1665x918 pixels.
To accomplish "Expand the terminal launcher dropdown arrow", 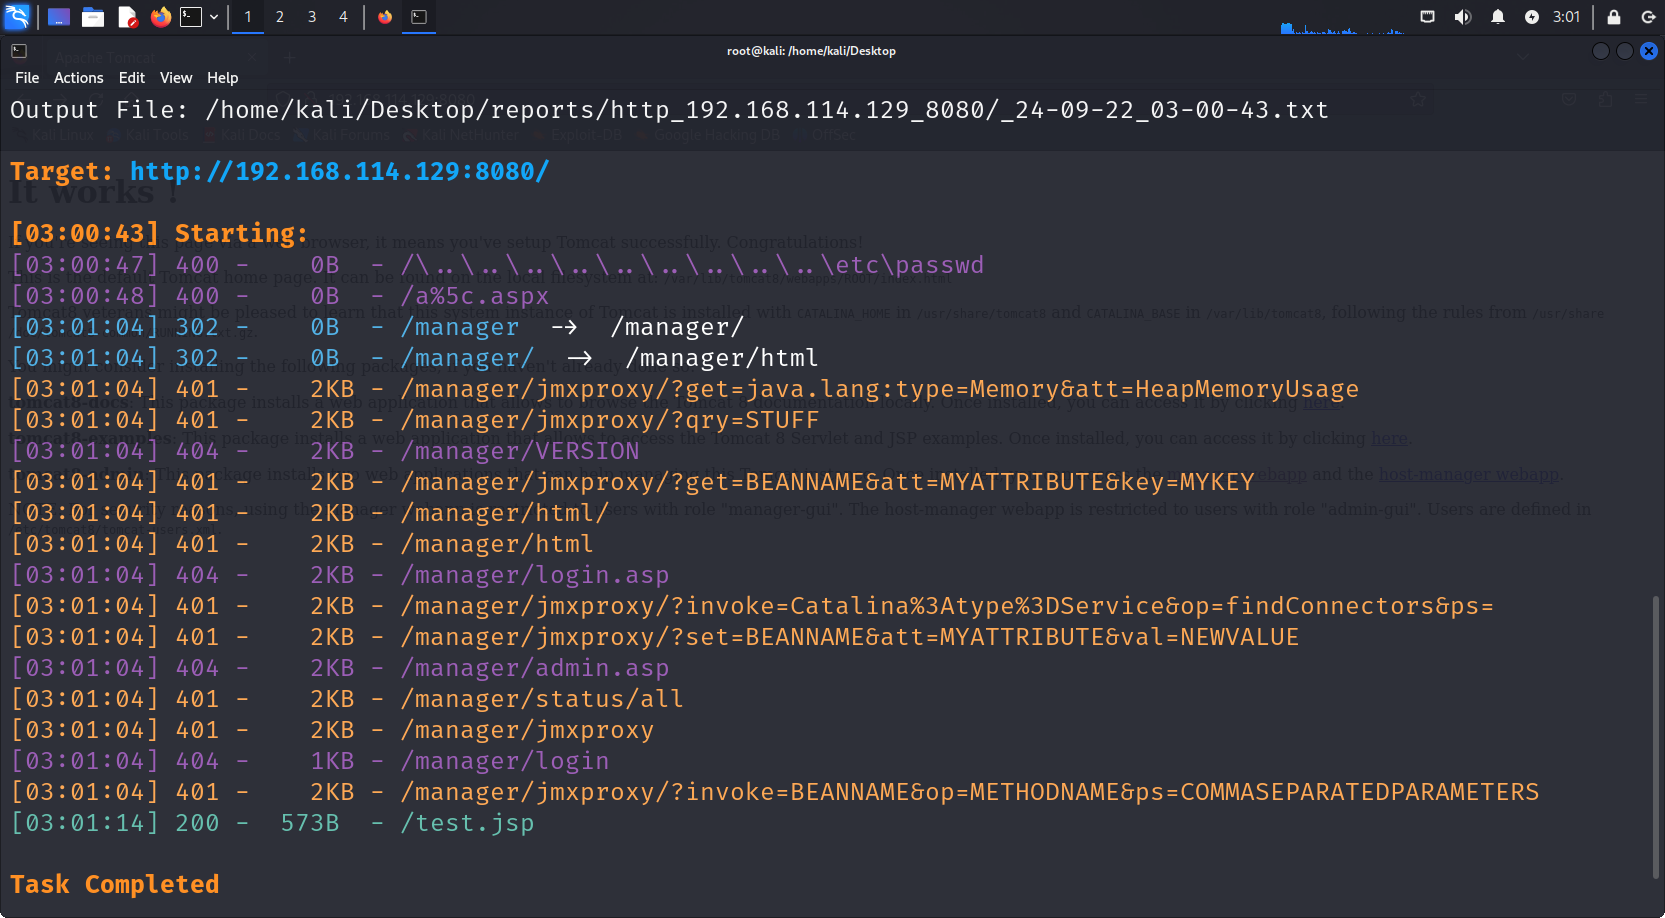I will [x=212, y=17].
